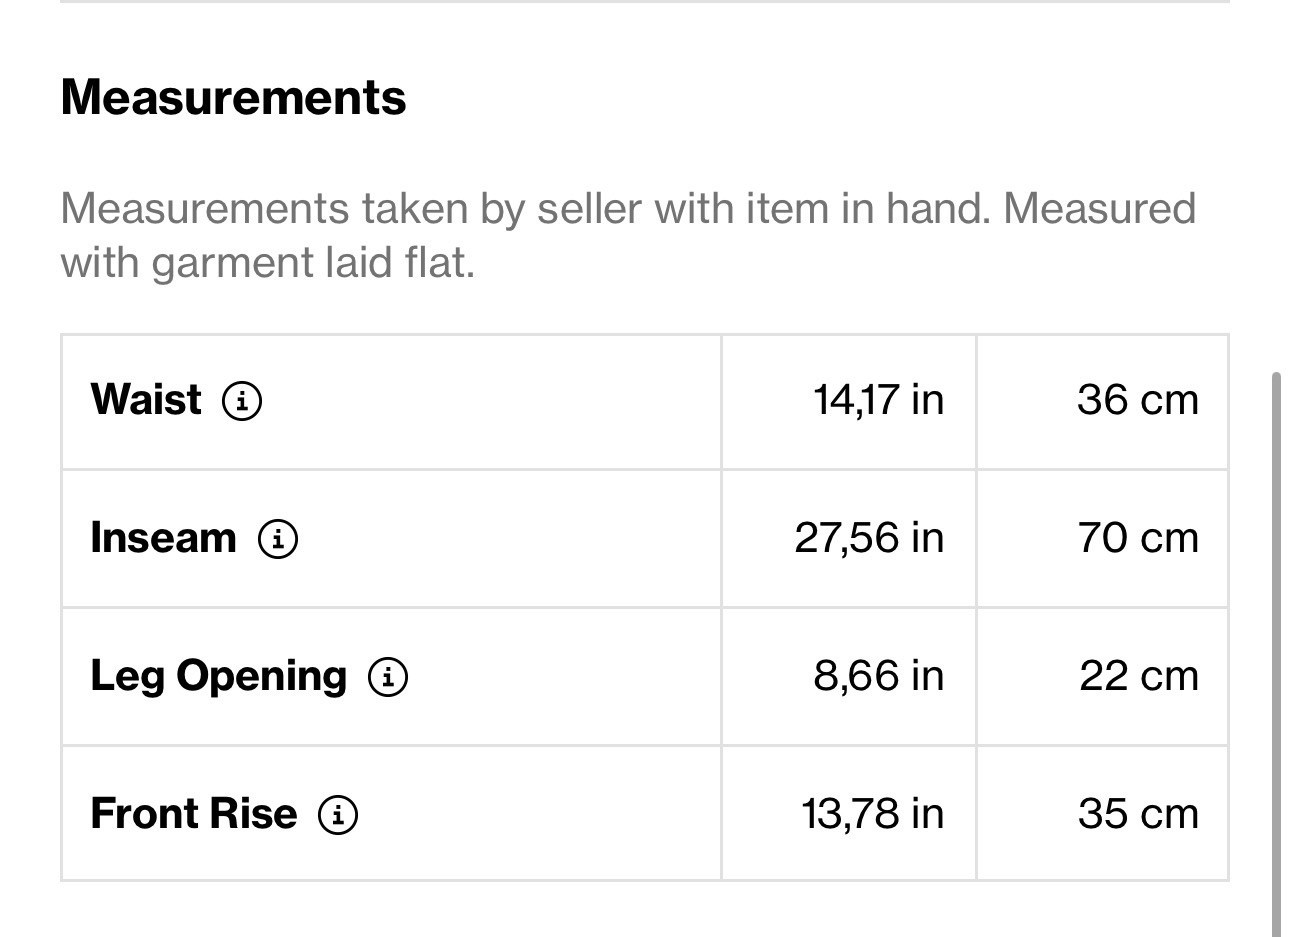The height and width of the screenshot is (937, 1290).
Task: Click the 22 cm leg opening value
Action: [1139, 675]
